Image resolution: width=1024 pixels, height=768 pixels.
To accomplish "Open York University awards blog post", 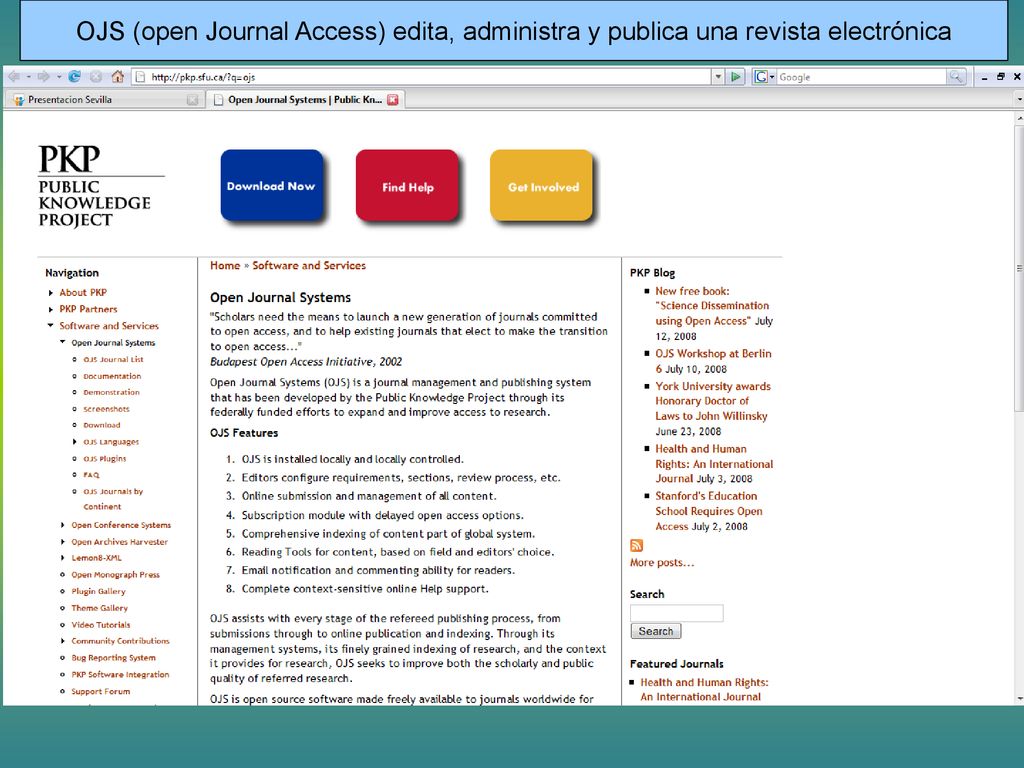I will pos(712,401).
